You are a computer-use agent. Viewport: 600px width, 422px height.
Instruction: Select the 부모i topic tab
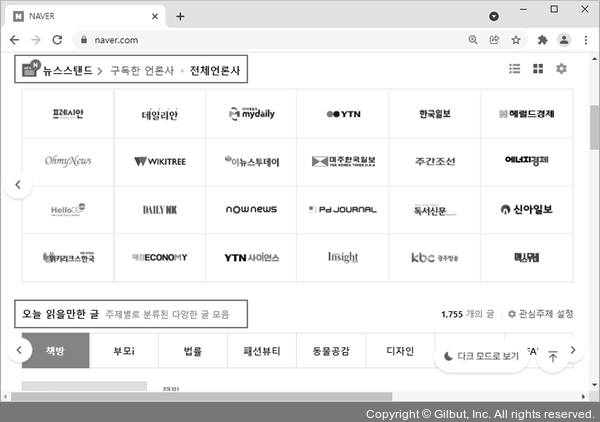124,350
